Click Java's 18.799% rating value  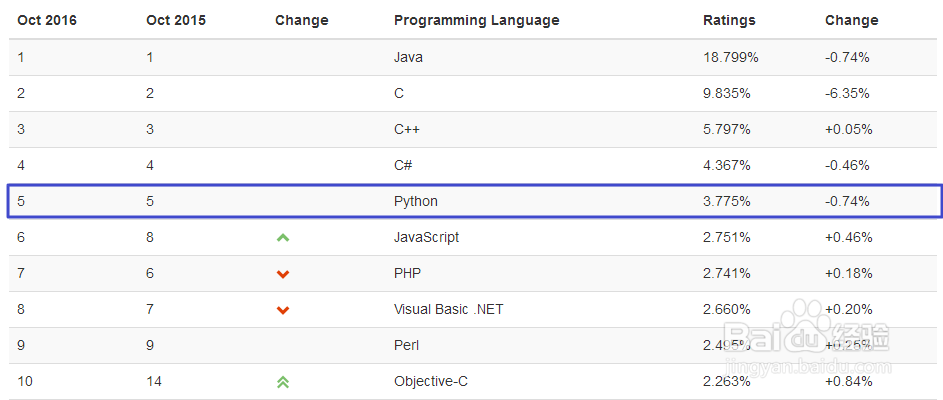click(x=731, y=57)
